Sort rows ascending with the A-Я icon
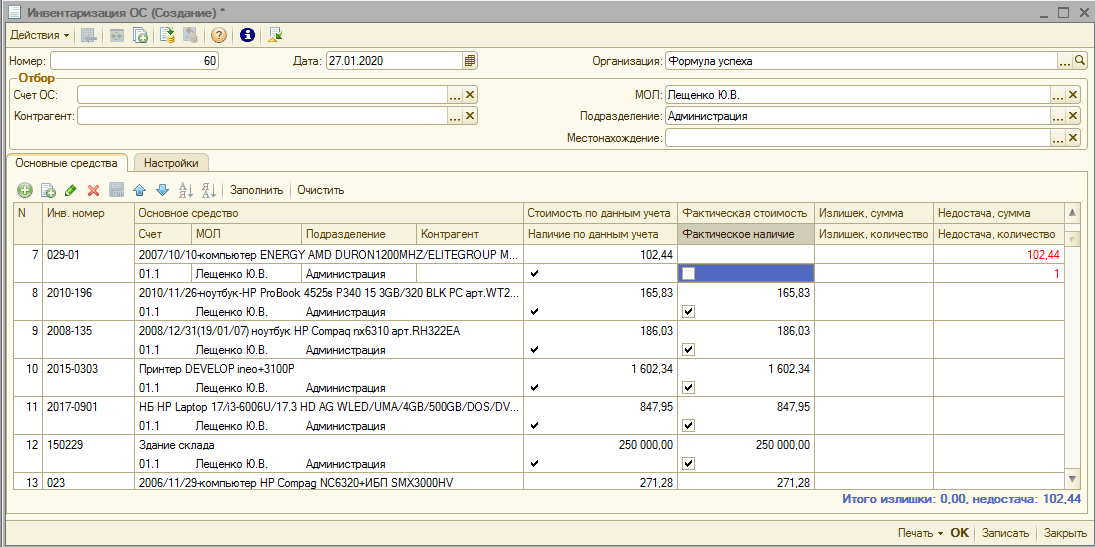Viewport: 1095px width, 547px height. [185, 190]
